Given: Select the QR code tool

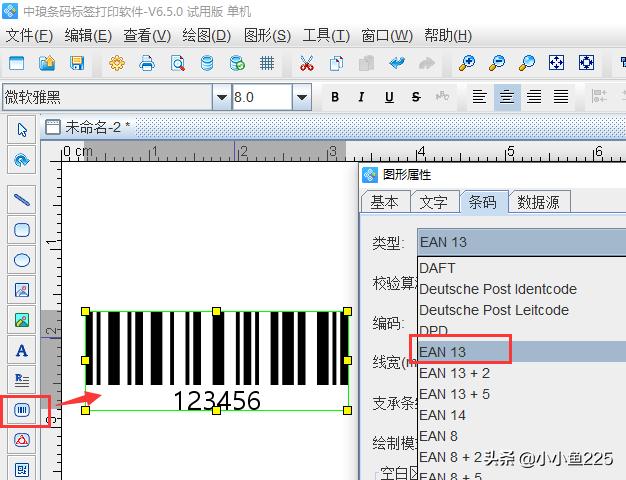Looking at the screenshot, I should (22, 469).
